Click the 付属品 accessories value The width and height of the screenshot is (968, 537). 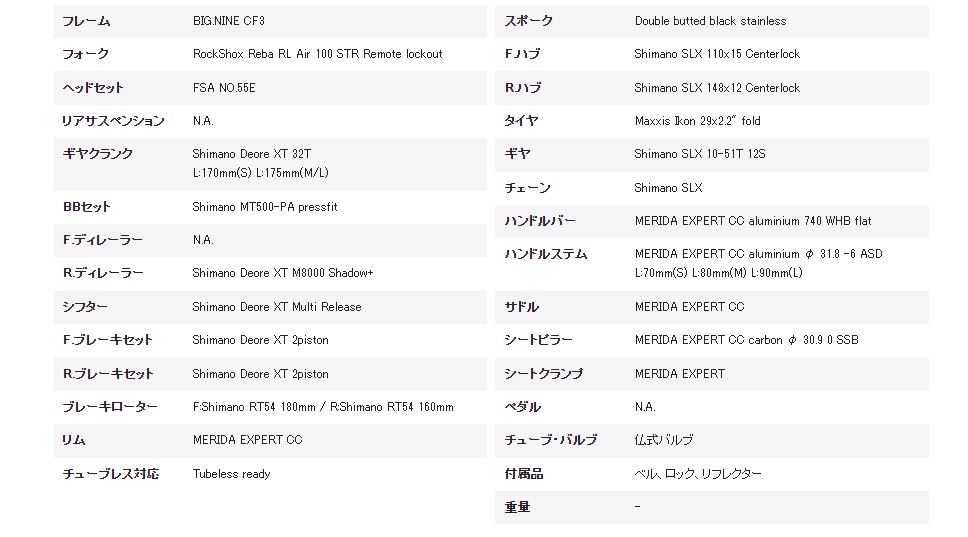pyautogui.click(x=698, y=474)
